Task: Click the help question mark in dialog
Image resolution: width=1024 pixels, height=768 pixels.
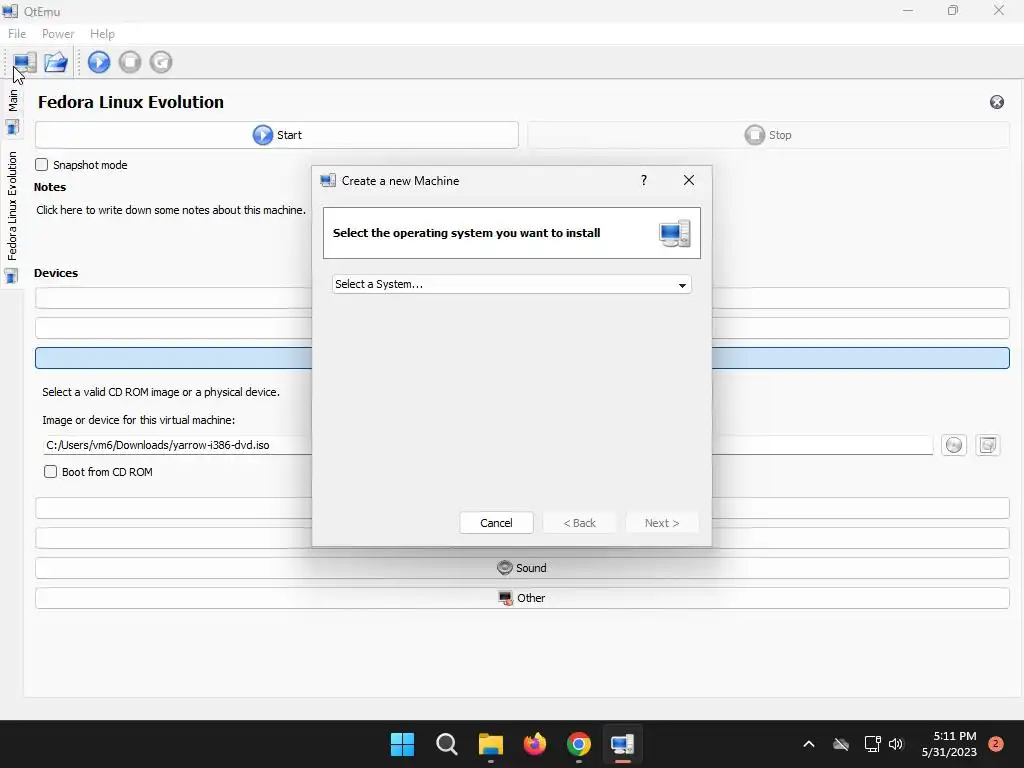Action: (x=644, y=180)
